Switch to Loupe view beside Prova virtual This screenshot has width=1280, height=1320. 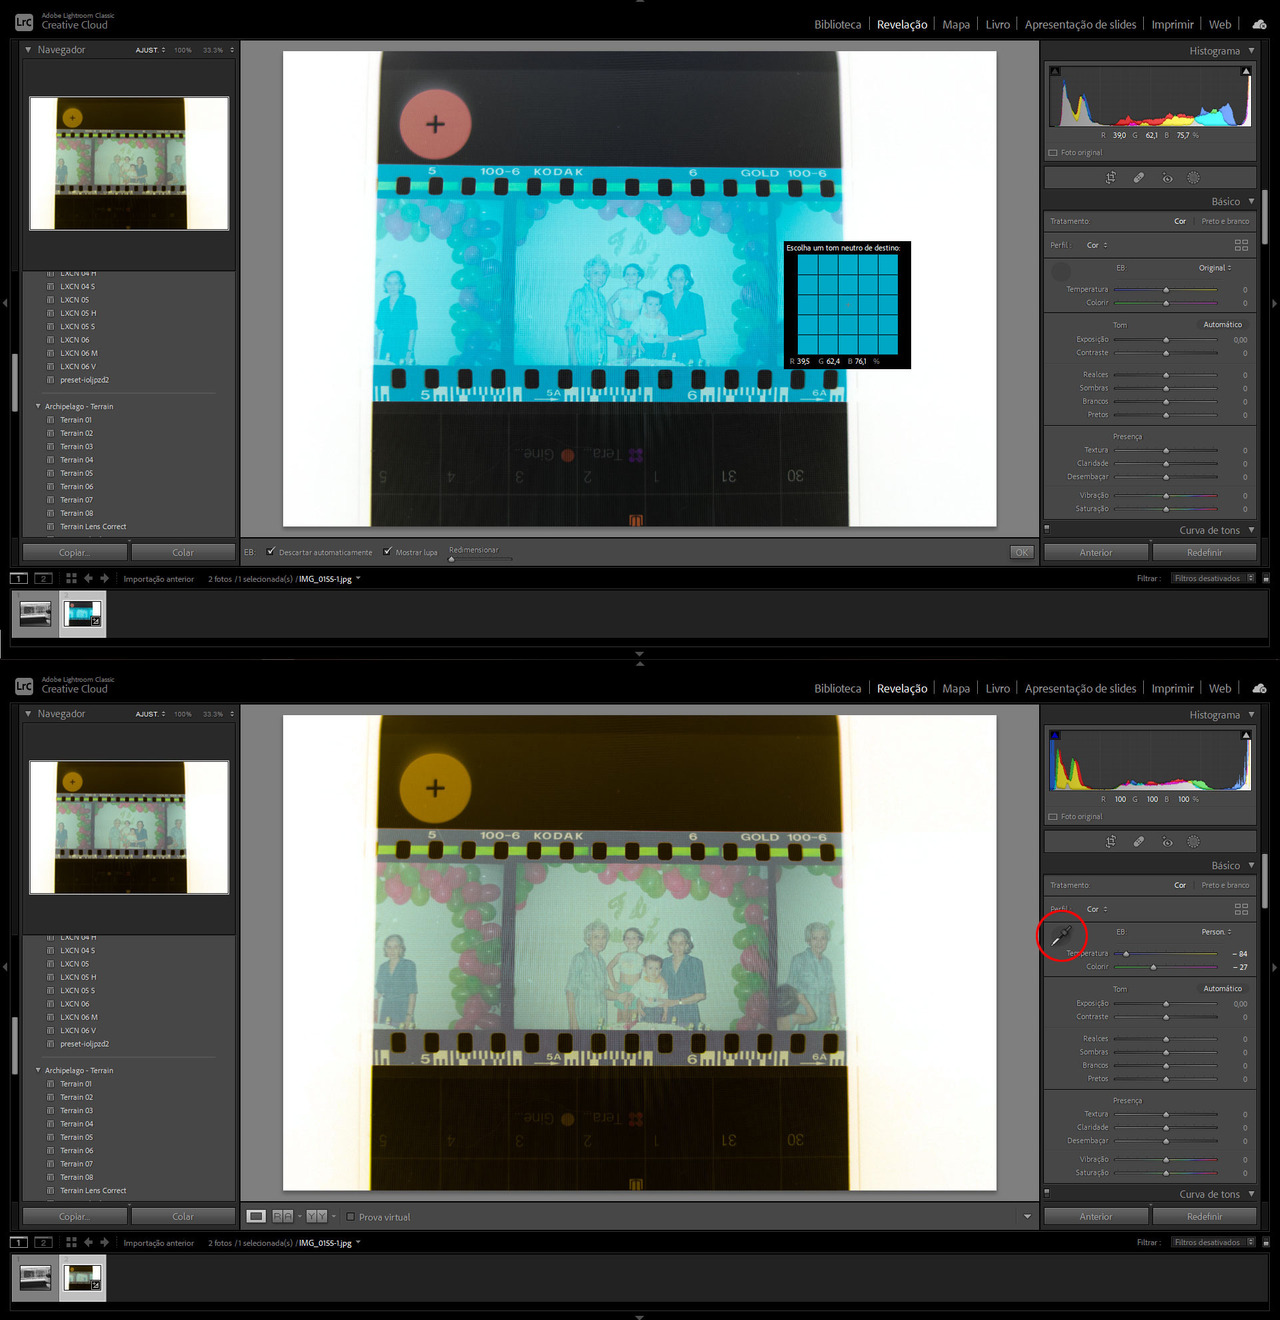(257, 1216)
